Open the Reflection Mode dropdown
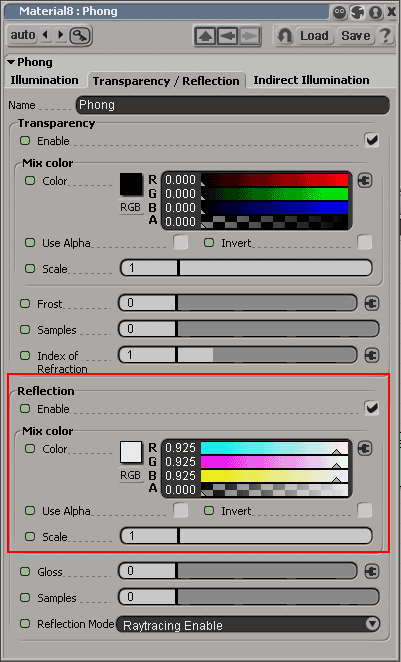Screen dimensions: 401x662 [x=248, y=624]
